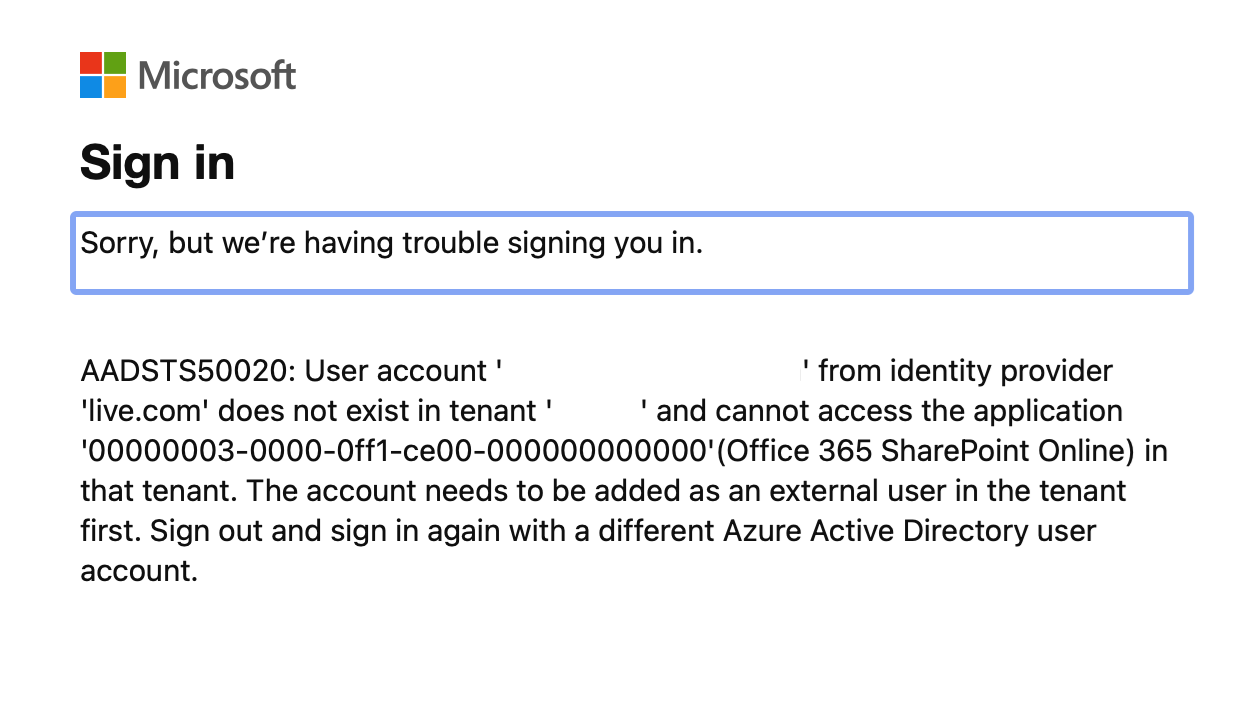Viewport: 1250px width, 710px height.
Task: Focus the "Sorry, but we're having trouble" message box
Action: pos(631,253)
